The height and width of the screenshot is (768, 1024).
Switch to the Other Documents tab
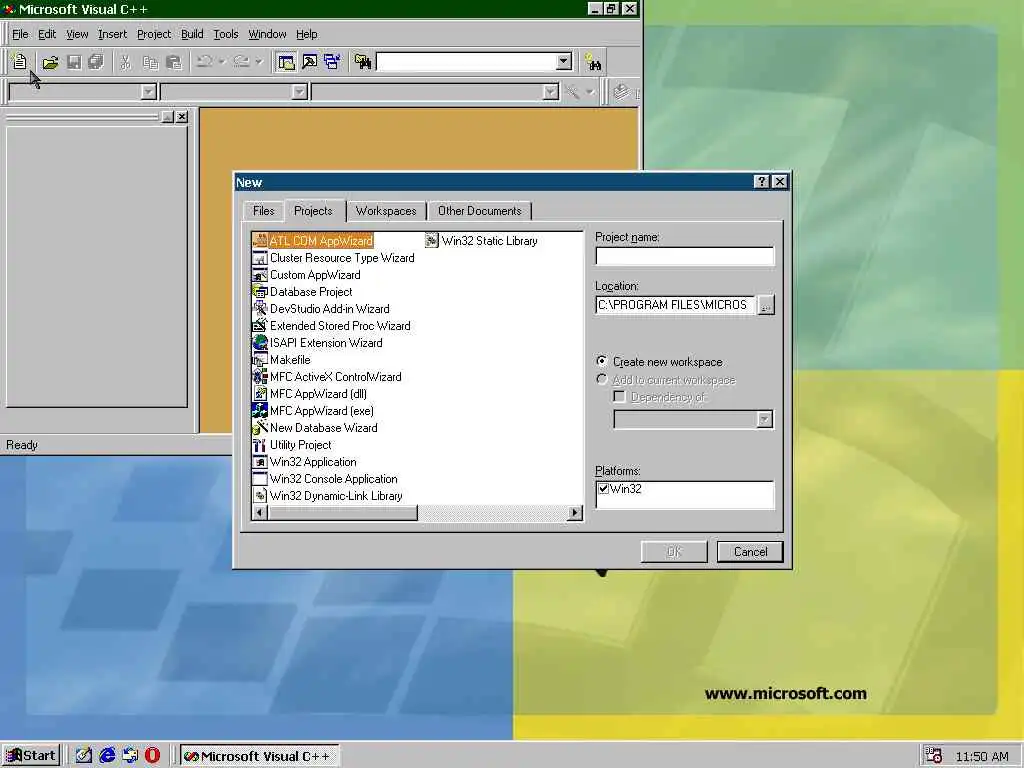479,211
